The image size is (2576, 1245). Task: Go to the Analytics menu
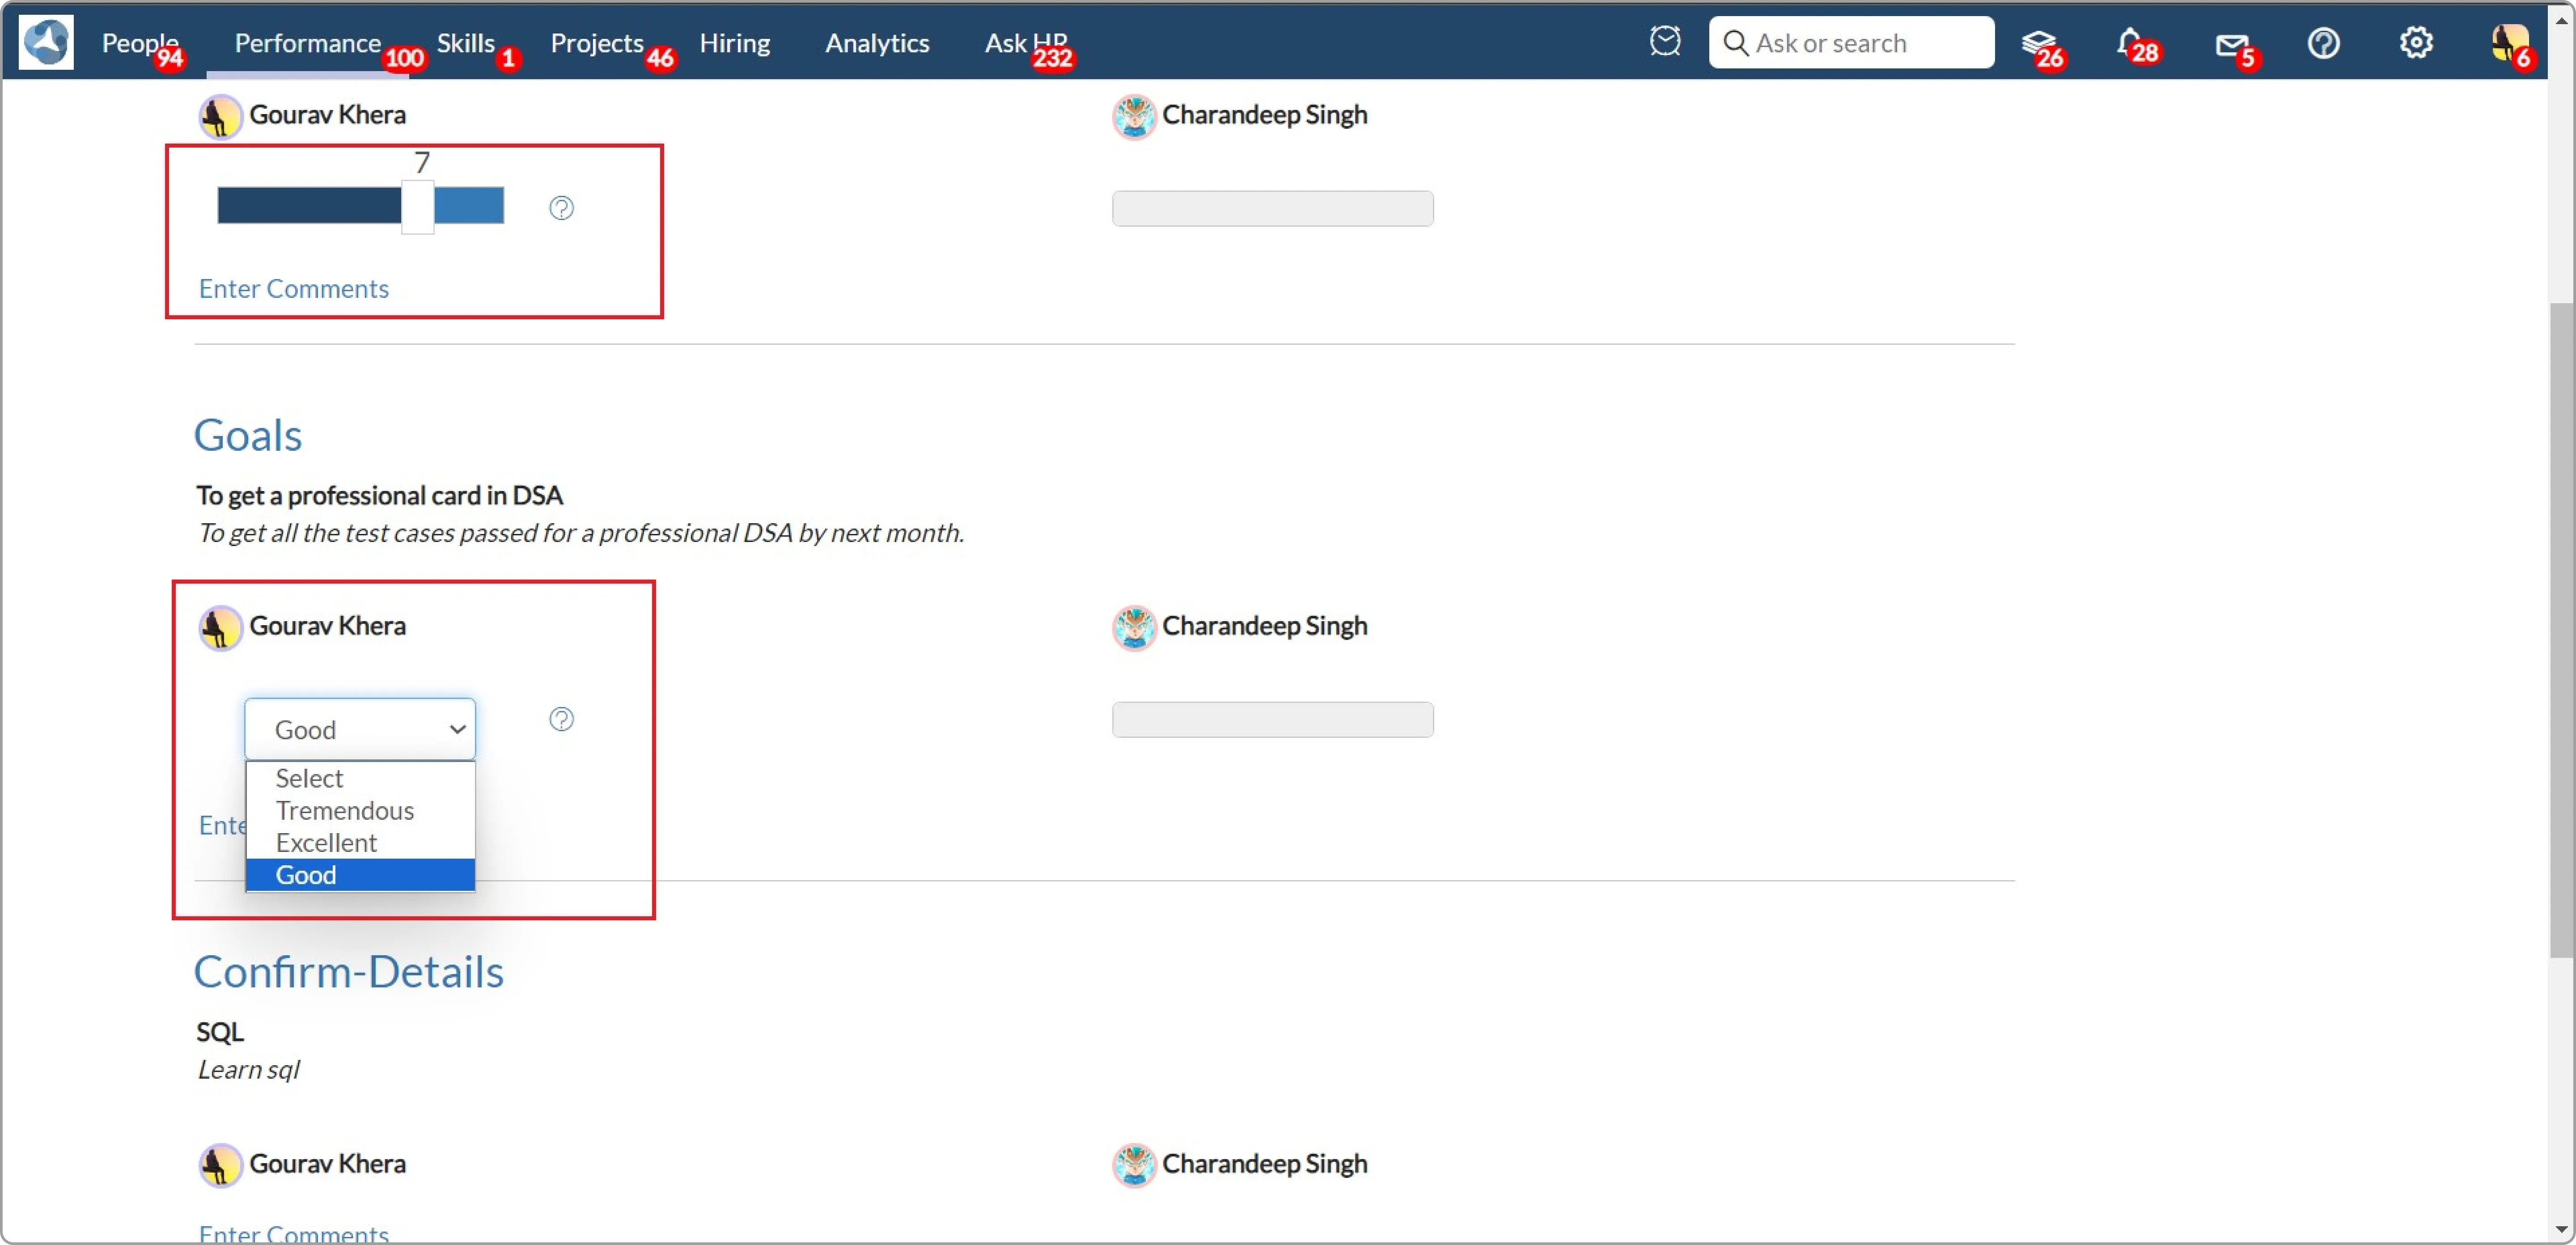876,43
